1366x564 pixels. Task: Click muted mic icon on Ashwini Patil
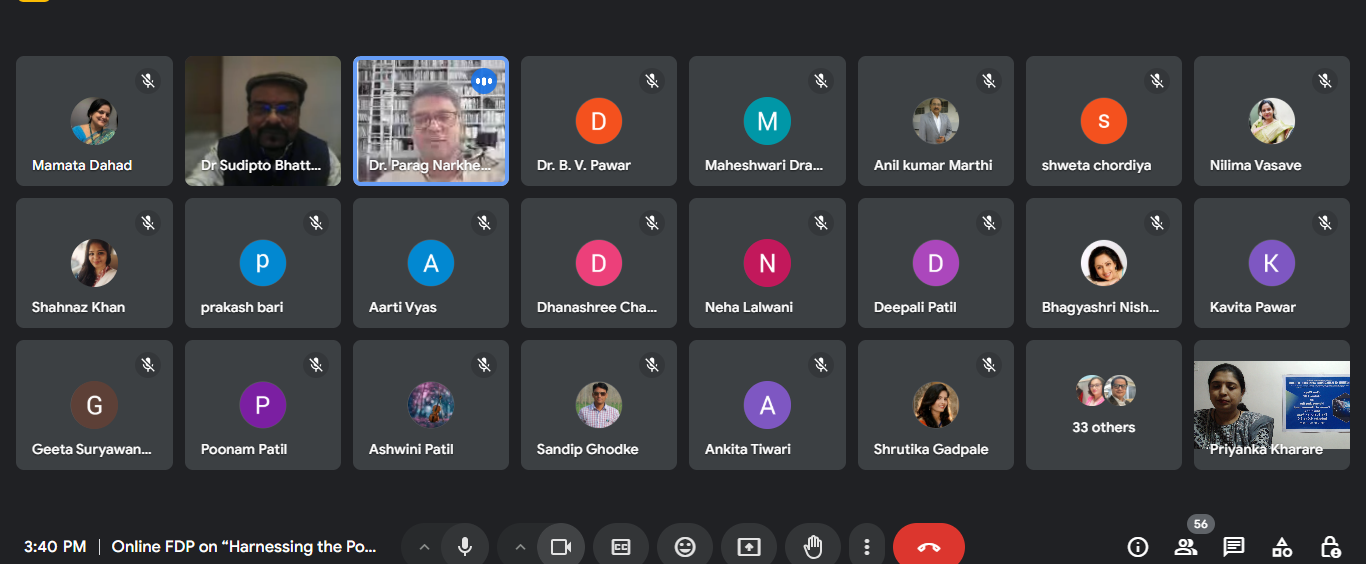[x=484, y=365]
